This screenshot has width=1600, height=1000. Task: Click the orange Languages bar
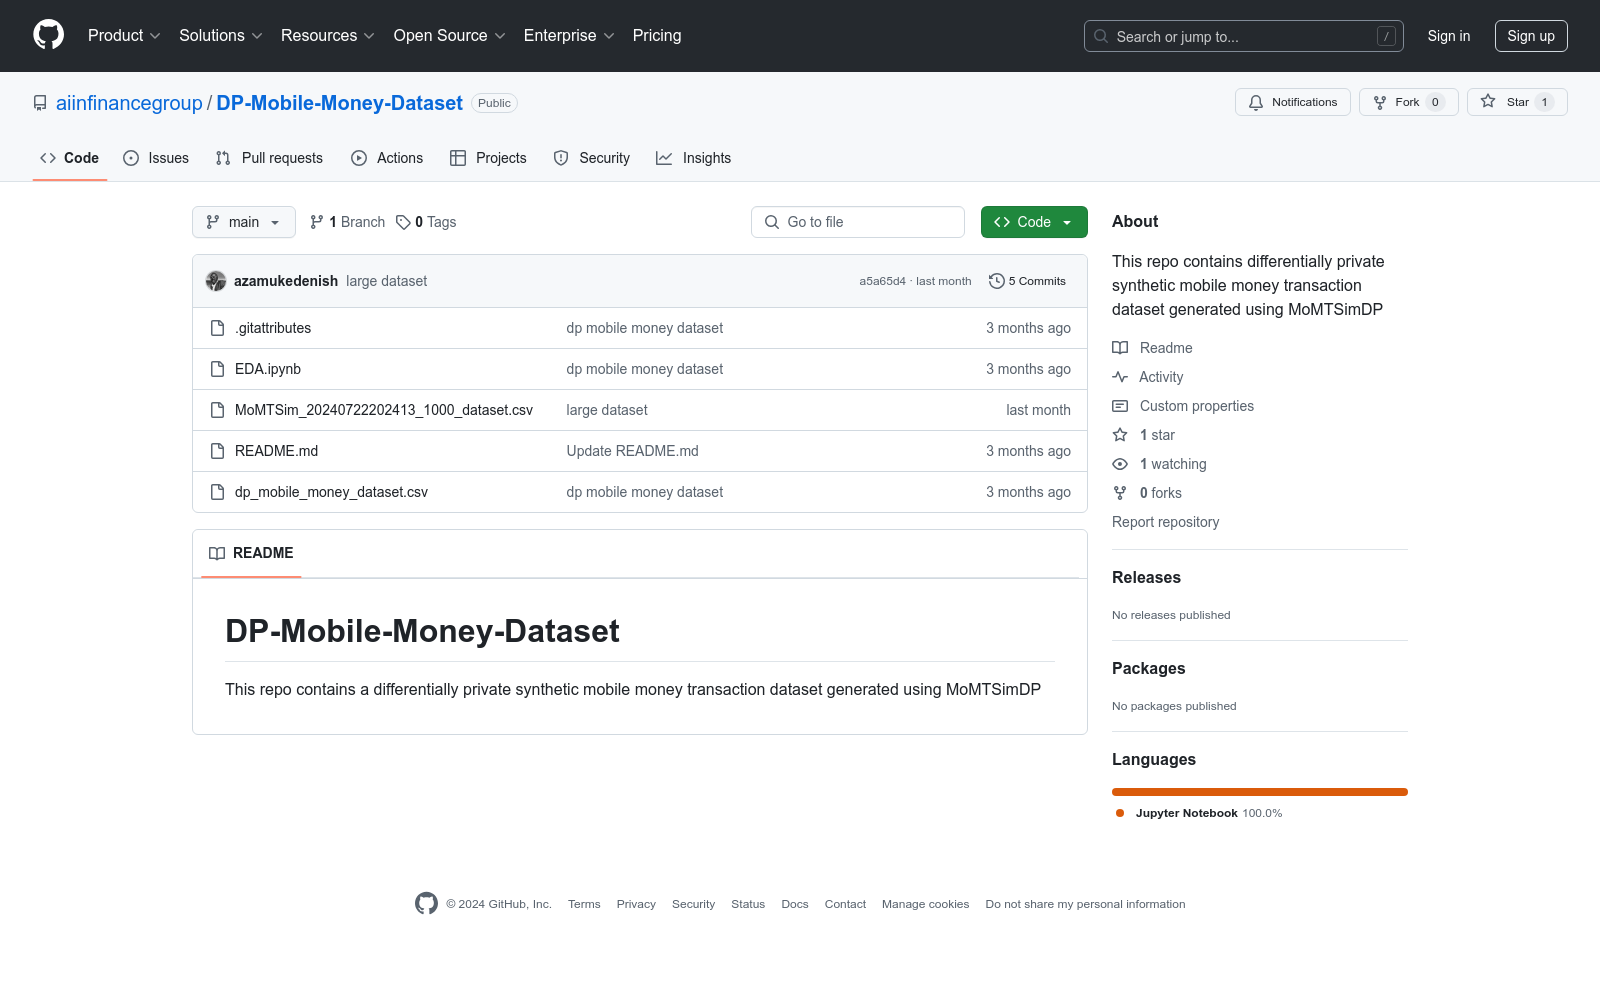pos(1260,792)
